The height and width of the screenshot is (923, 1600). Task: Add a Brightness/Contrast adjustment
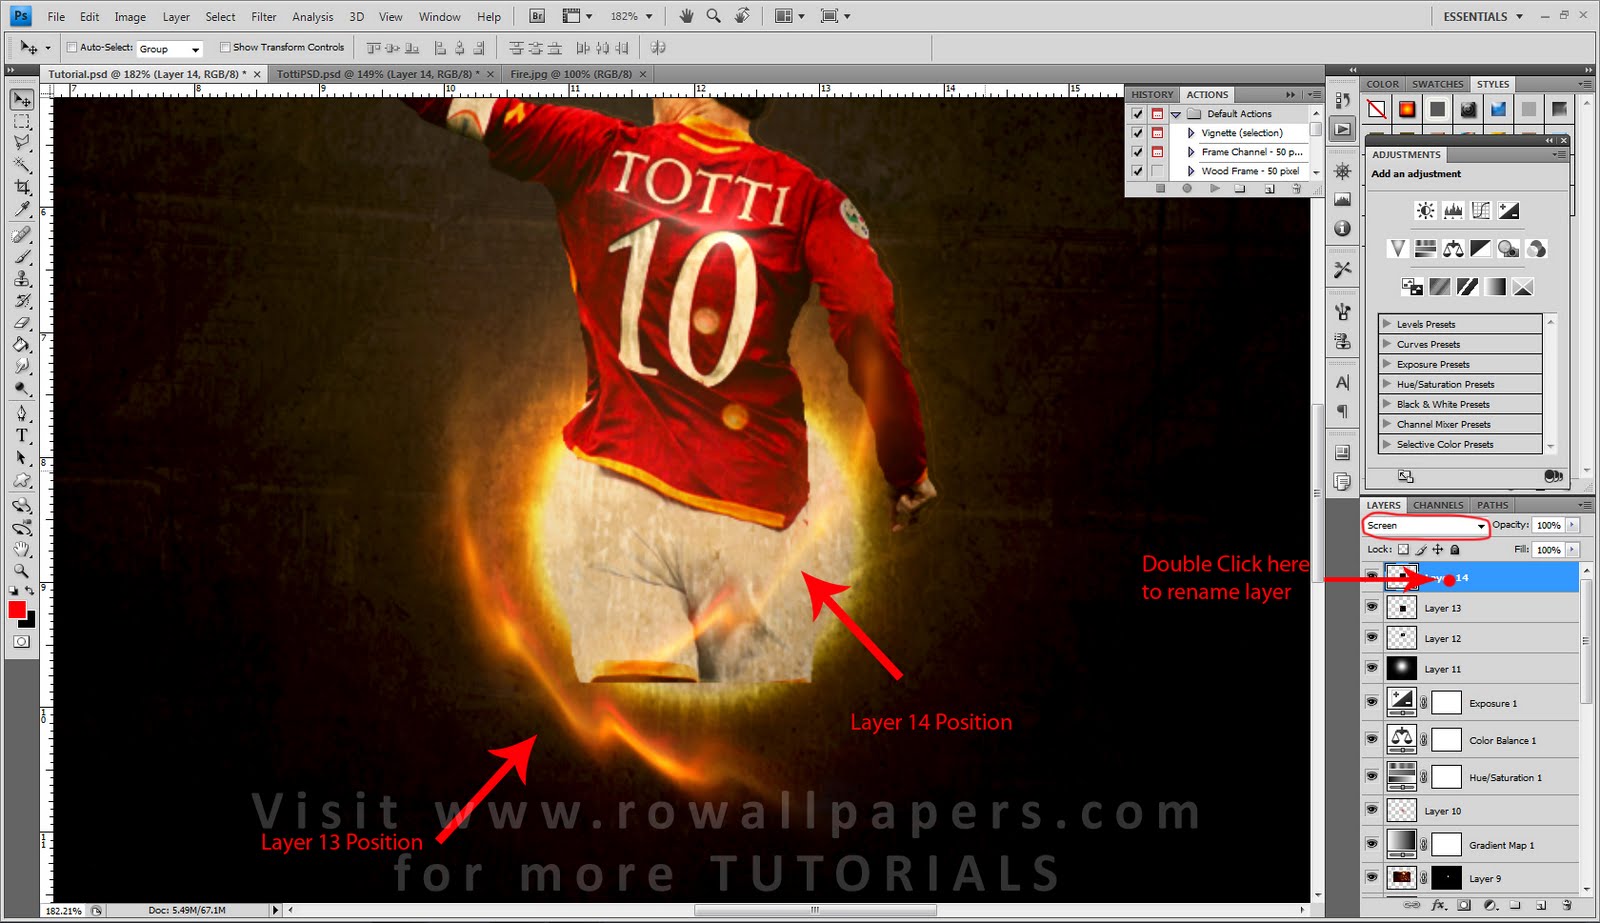click(1425, 210)
